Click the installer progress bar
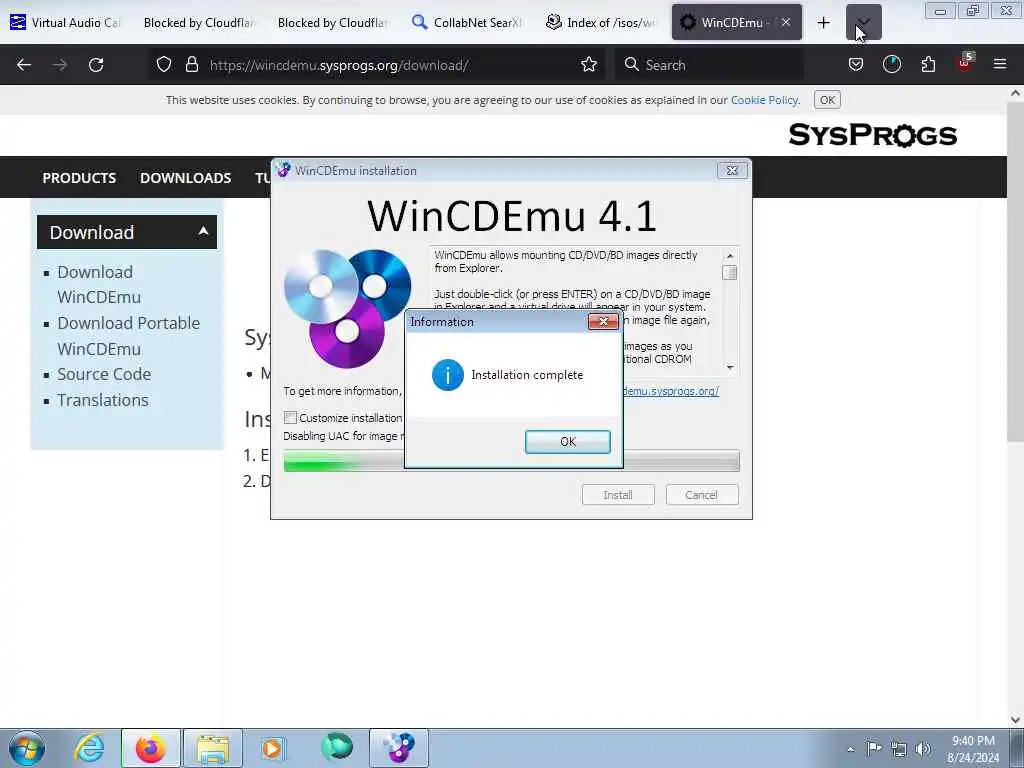Screen dimensions: 1024x768 [x=511, y=461]
